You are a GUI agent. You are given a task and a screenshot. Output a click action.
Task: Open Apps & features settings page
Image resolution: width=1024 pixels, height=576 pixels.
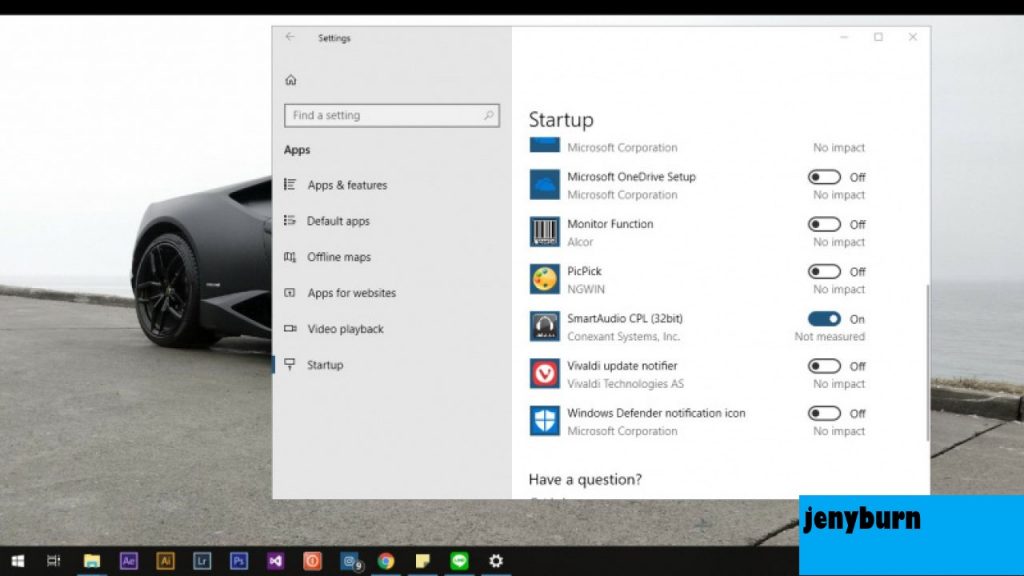(347, 185)
